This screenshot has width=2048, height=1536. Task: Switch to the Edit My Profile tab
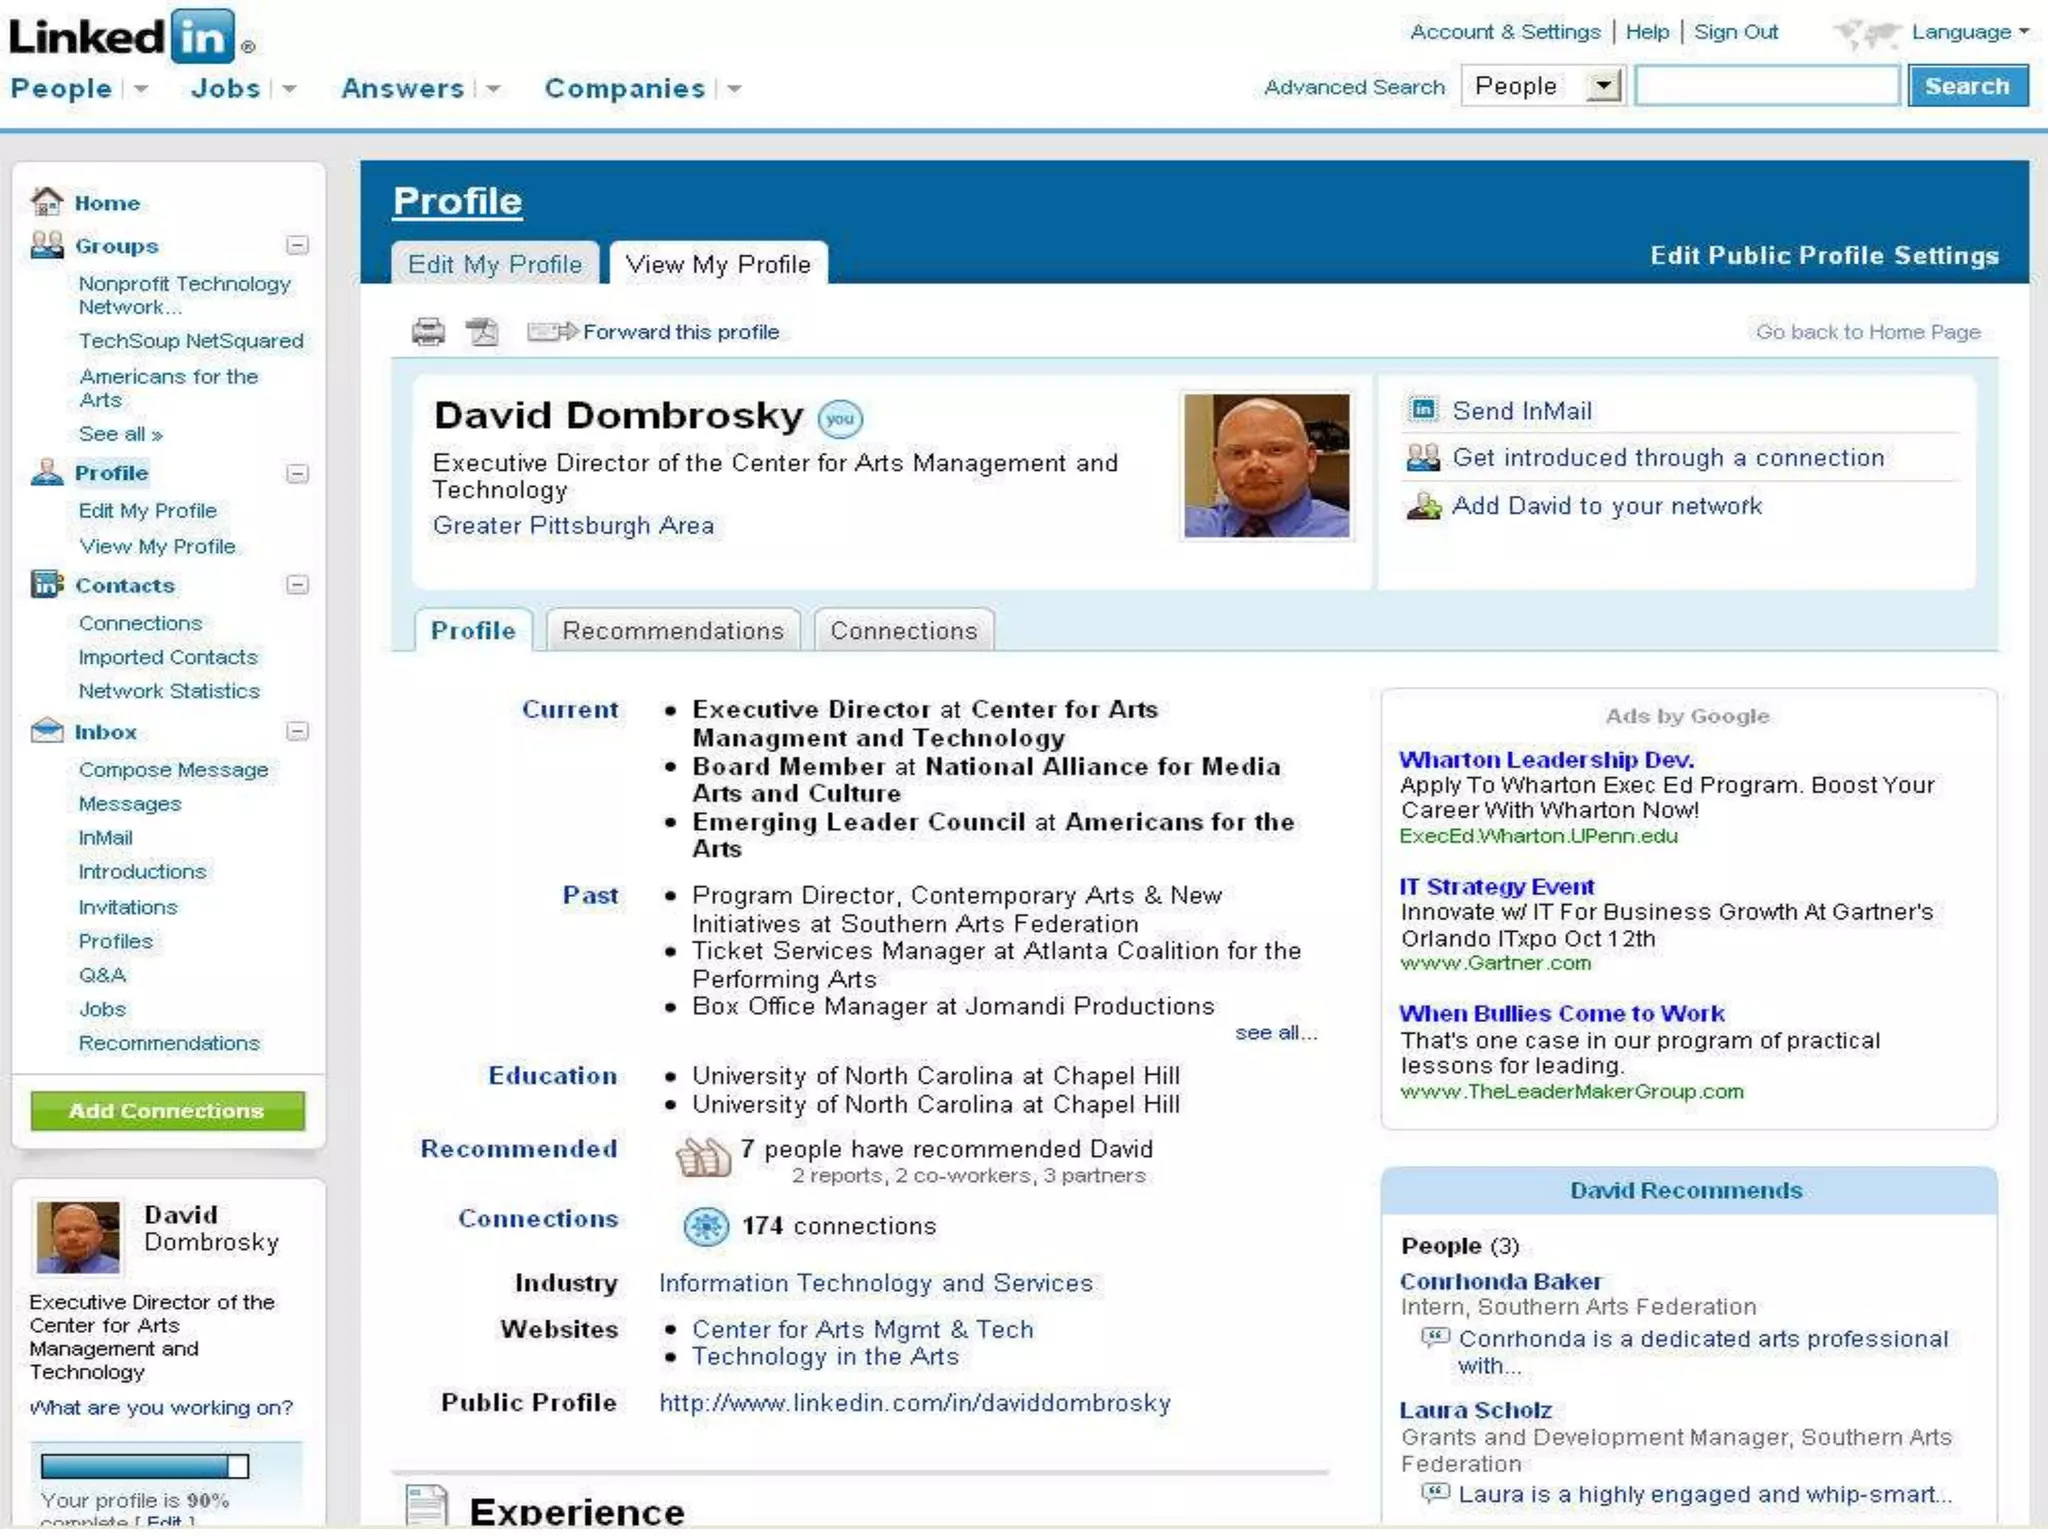pos(495,265)
